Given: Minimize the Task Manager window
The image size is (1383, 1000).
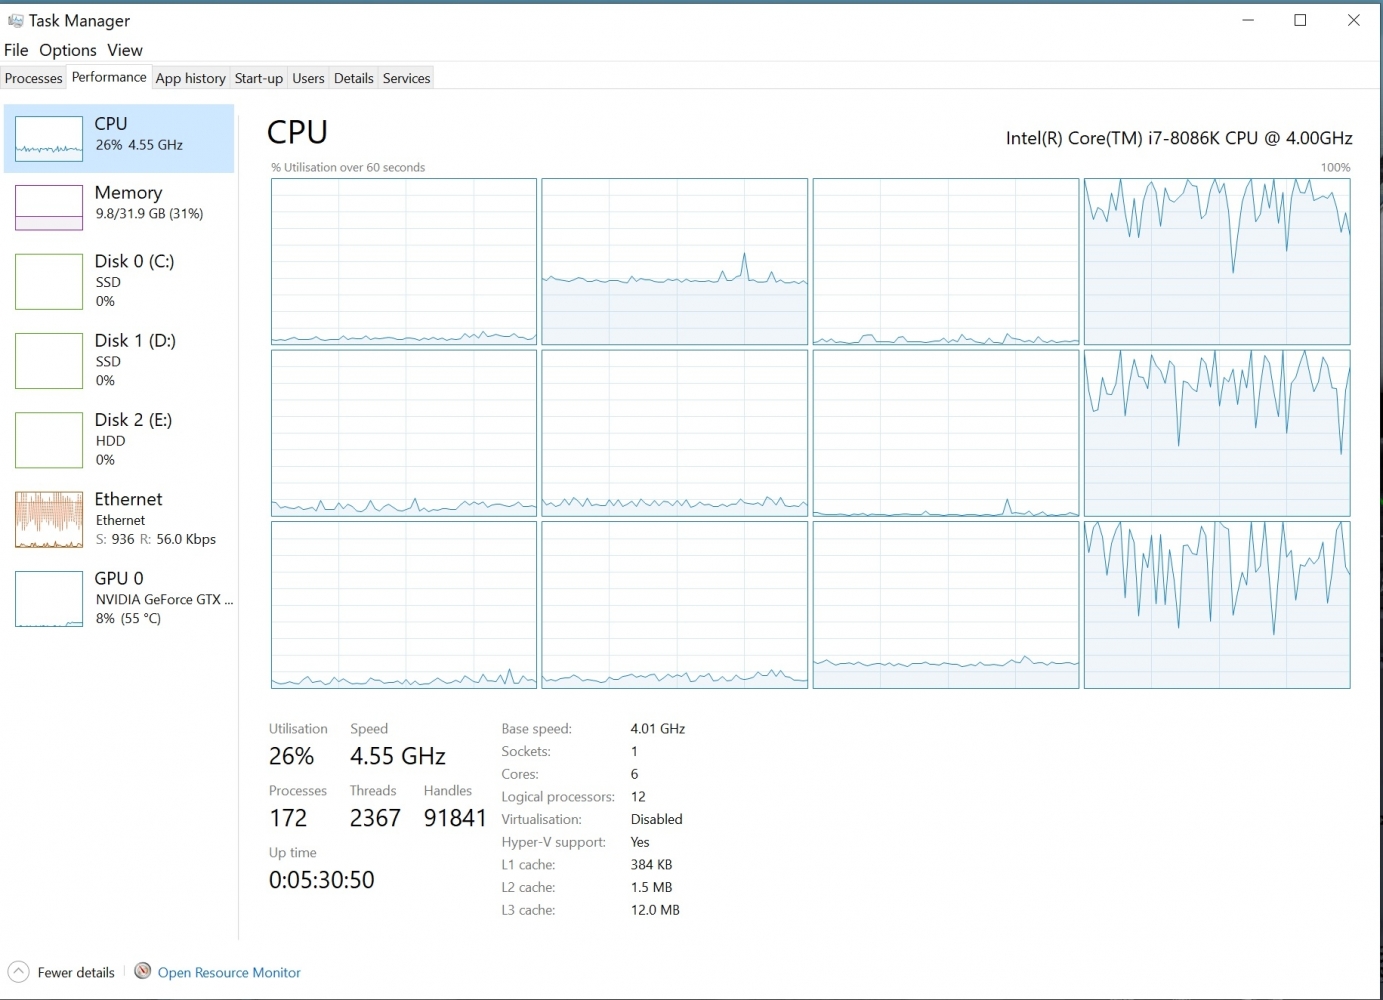Looking at the screenshot, I should pos(1248,20).
